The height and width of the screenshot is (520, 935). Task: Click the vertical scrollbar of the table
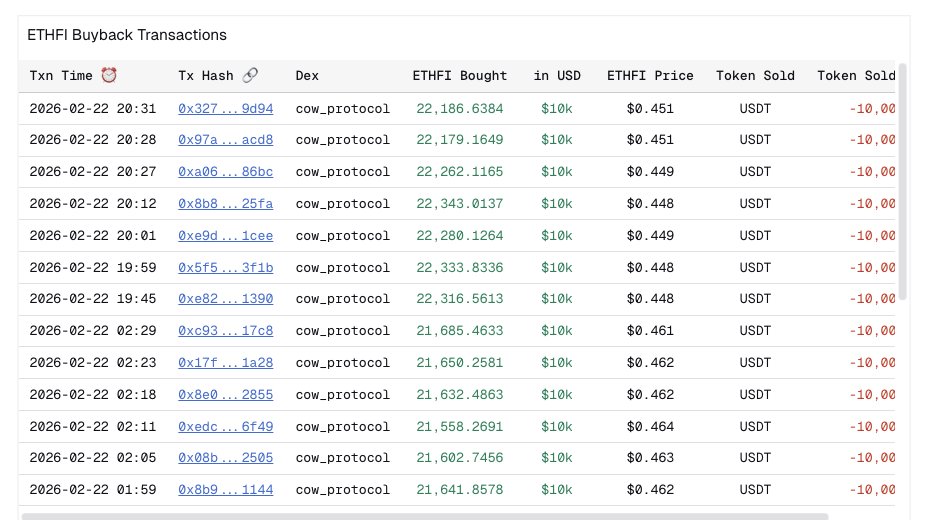903,182
